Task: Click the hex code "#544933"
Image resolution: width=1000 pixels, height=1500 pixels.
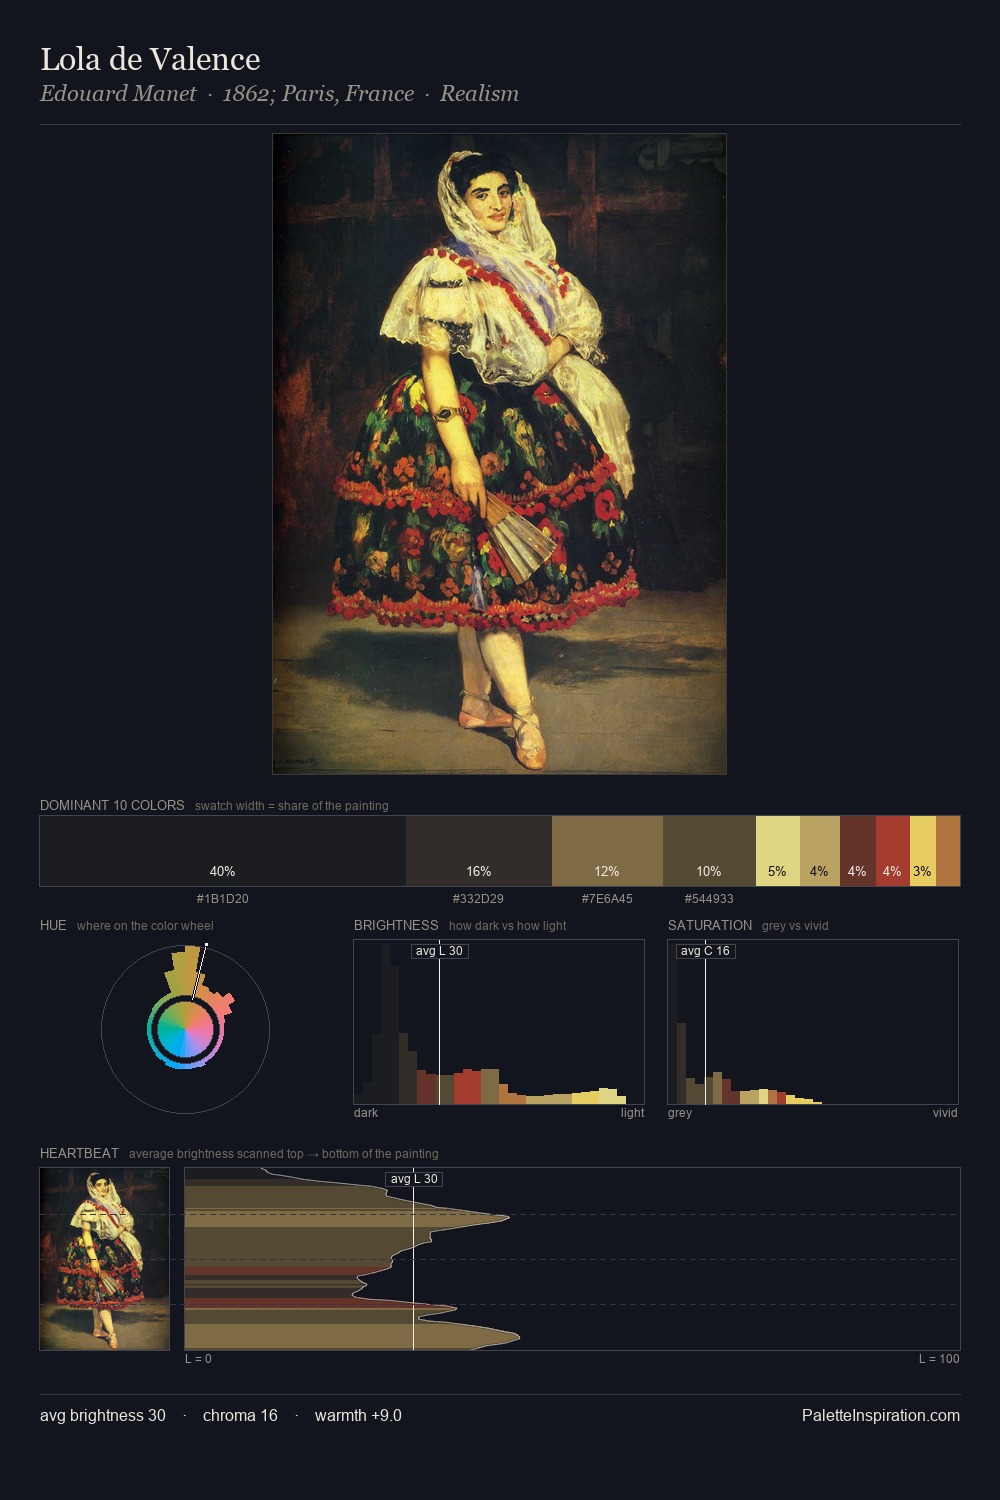Action: (x=709, y=899)
